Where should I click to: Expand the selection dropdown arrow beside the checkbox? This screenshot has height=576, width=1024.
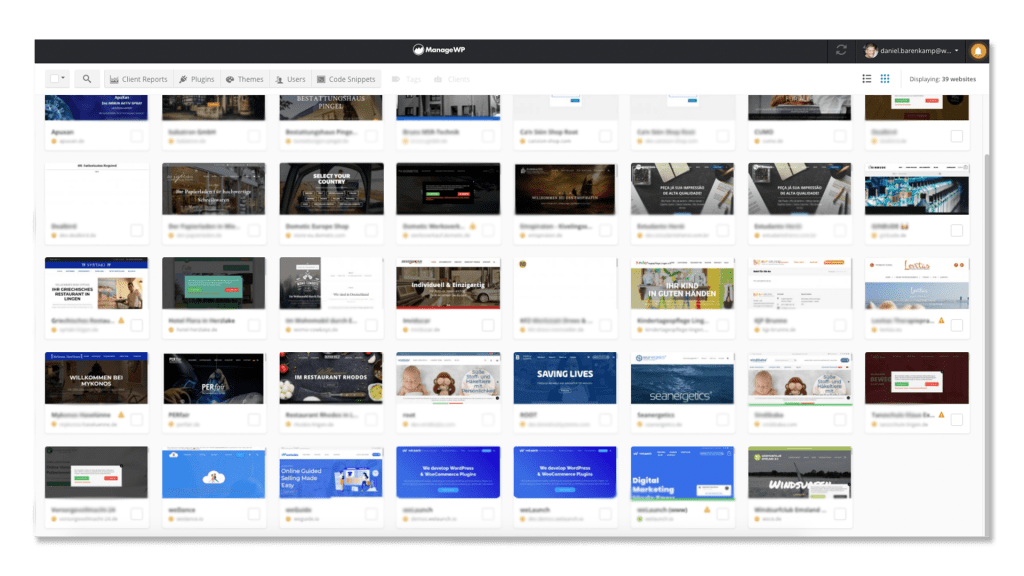[x=66, y=76]
